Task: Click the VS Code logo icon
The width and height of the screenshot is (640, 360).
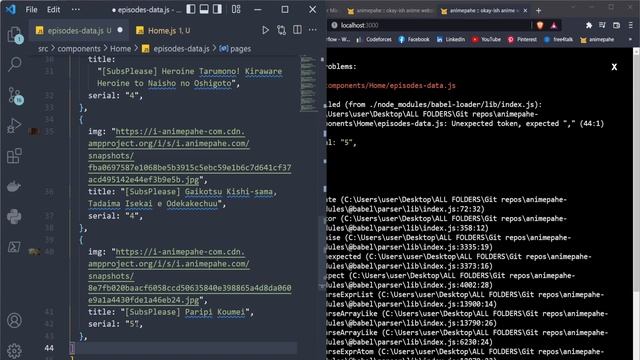Action: 11,9
